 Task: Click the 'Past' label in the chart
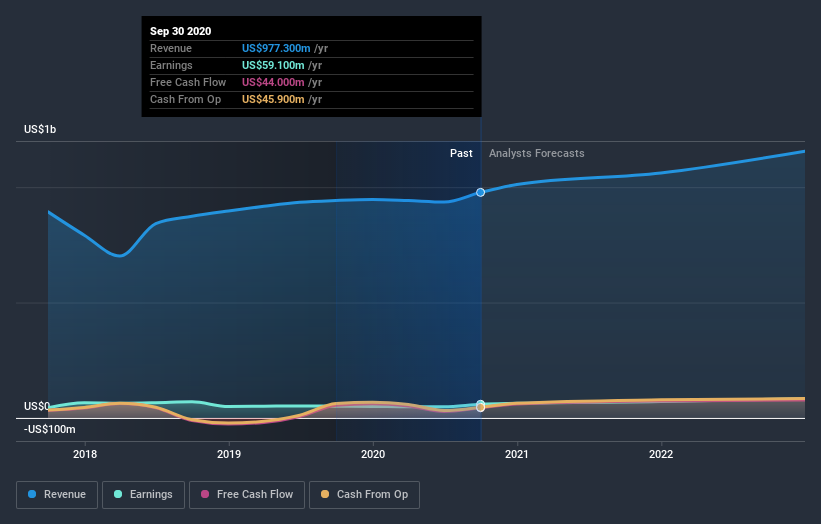461,153
